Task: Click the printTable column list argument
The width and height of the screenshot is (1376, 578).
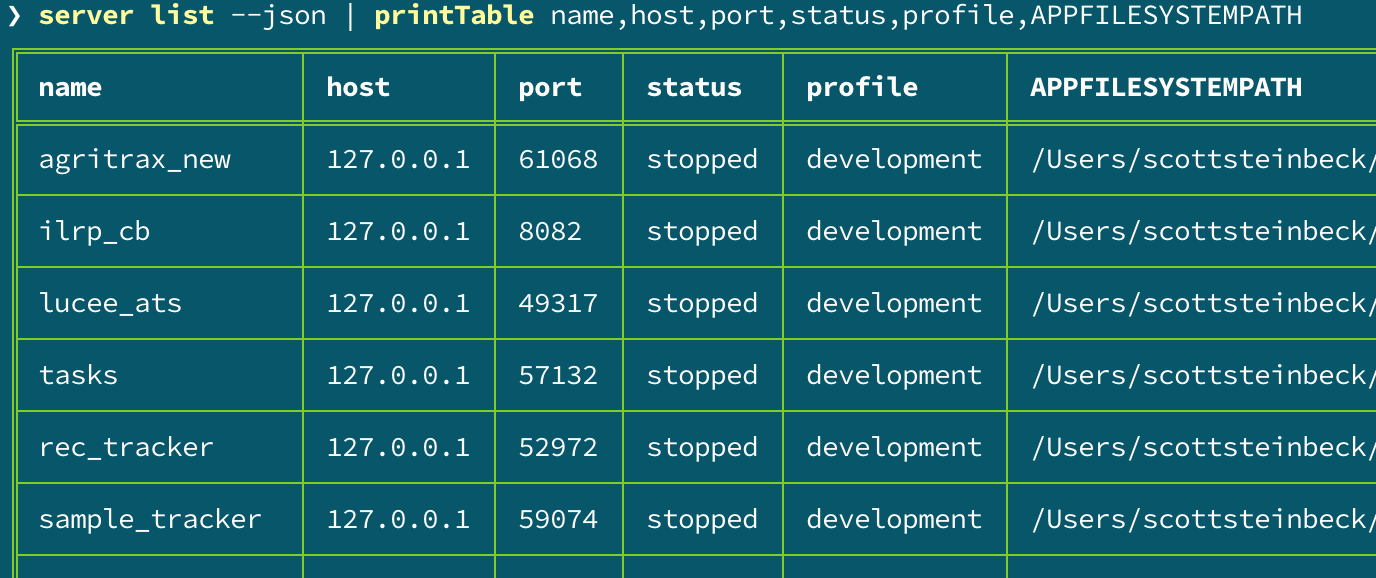Action: pyautogui.click(x=926, y=16)
